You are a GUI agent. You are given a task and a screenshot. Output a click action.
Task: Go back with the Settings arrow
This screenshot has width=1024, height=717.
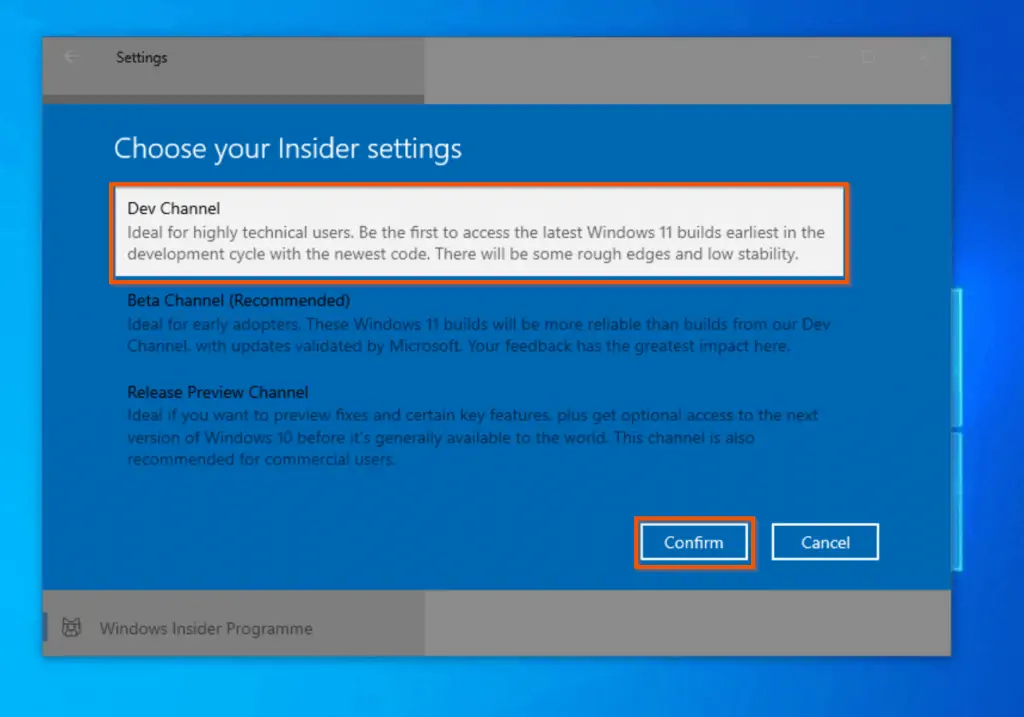pyautogui.click(x=71, y=57)
